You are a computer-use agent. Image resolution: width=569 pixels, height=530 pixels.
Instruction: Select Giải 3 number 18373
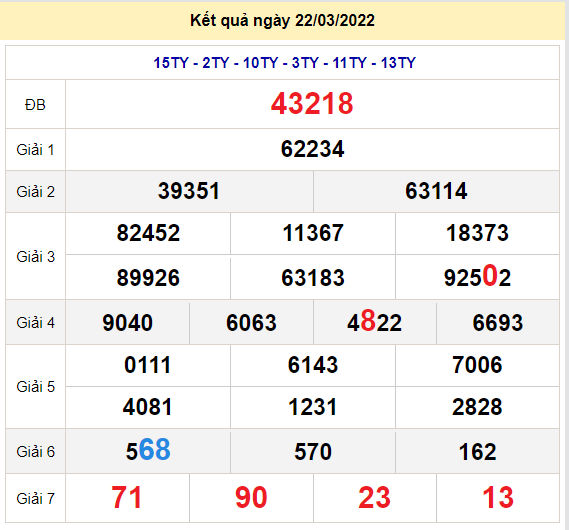coord(477,233)
